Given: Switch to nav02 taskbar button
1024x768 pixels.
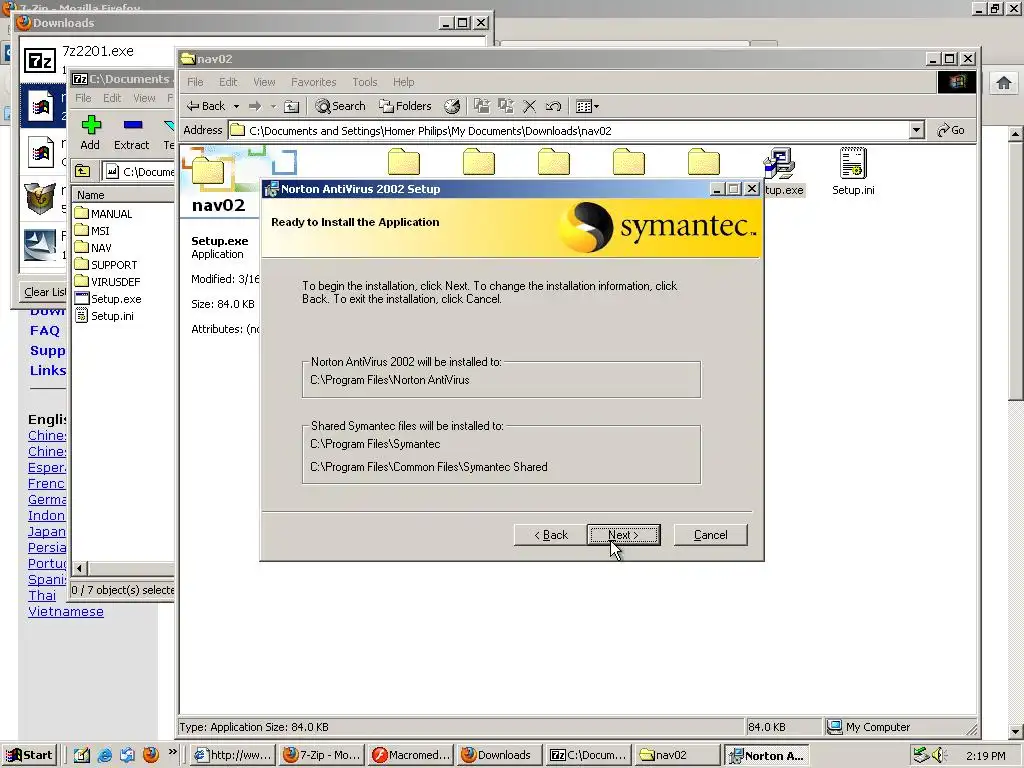Looking at the screenshot, I should point(677,756).
